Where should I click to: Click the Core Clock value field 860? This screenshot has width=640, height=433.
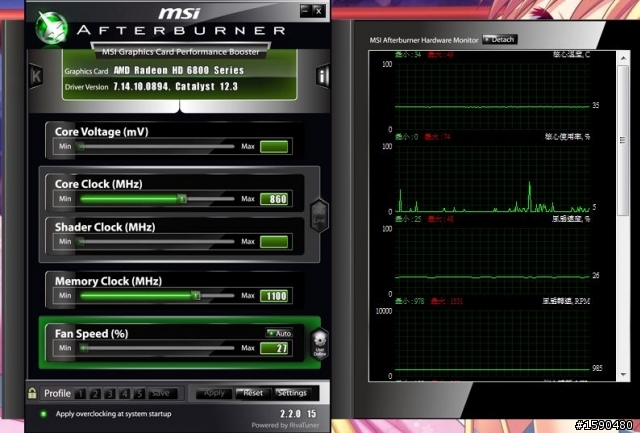click(274, 199)
